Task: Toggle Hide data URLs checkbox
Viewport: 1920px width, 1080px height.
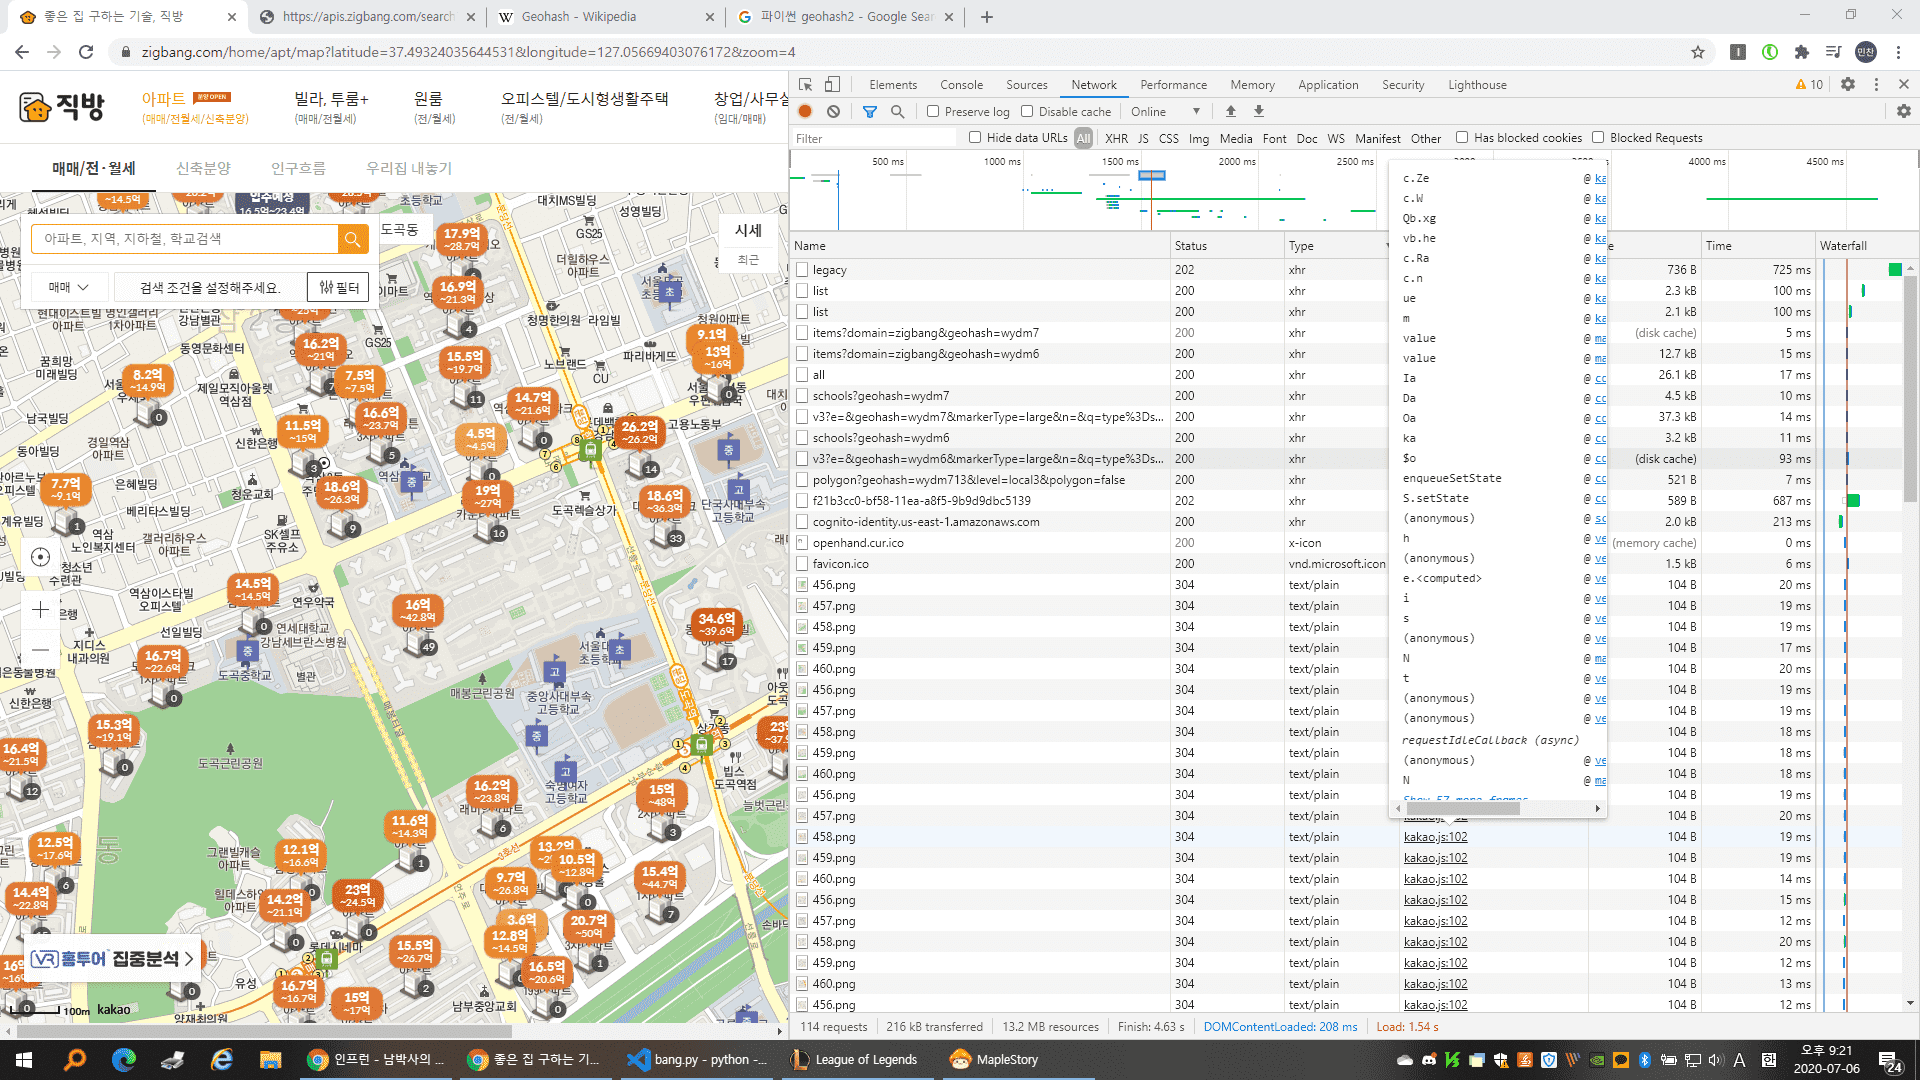Action: coord(975,138)
